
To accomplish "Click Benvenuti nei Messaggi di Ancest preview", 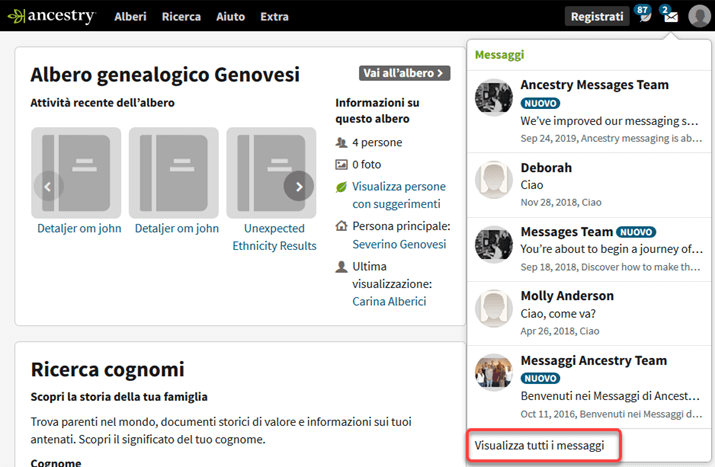I will [610, 396].
